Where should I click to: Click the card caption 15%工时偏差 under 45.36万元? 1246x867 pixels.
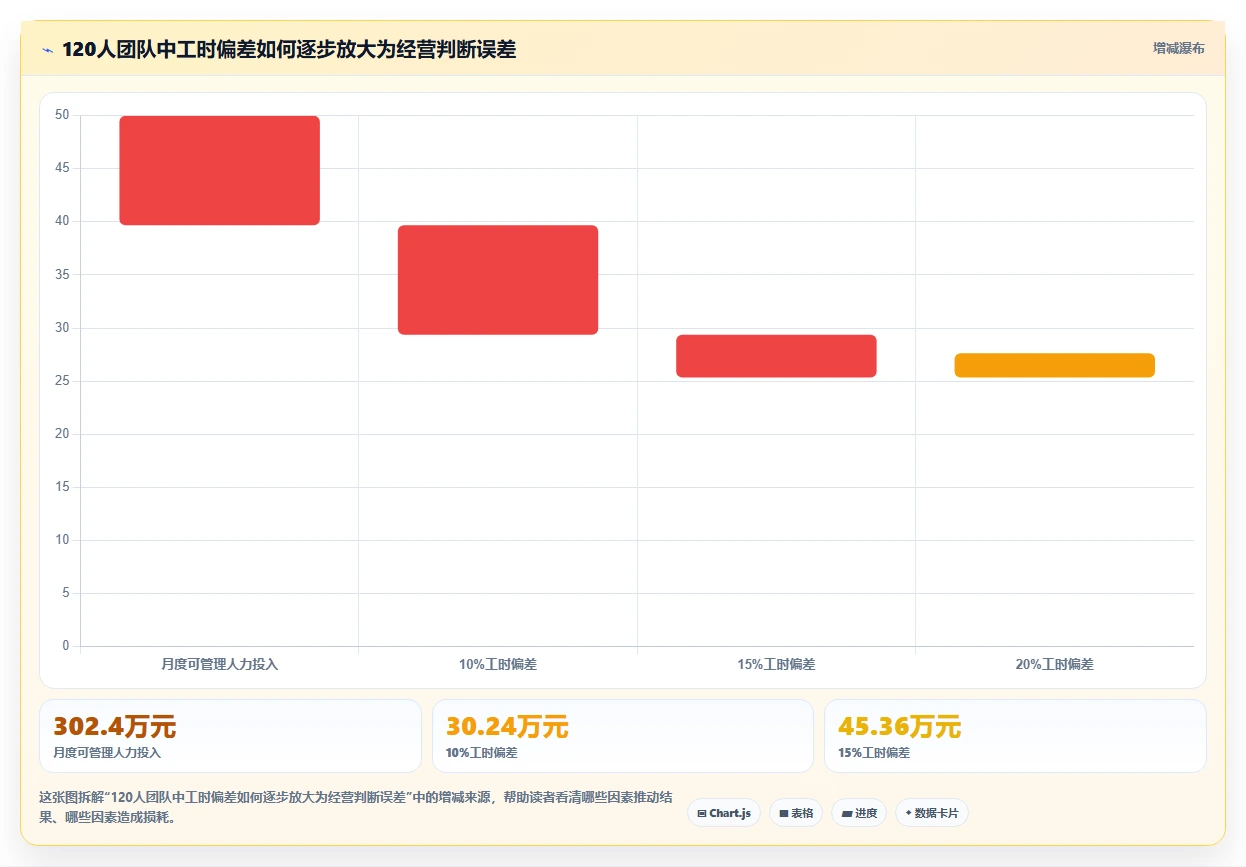pyautogui.click(x=874, y=753)
